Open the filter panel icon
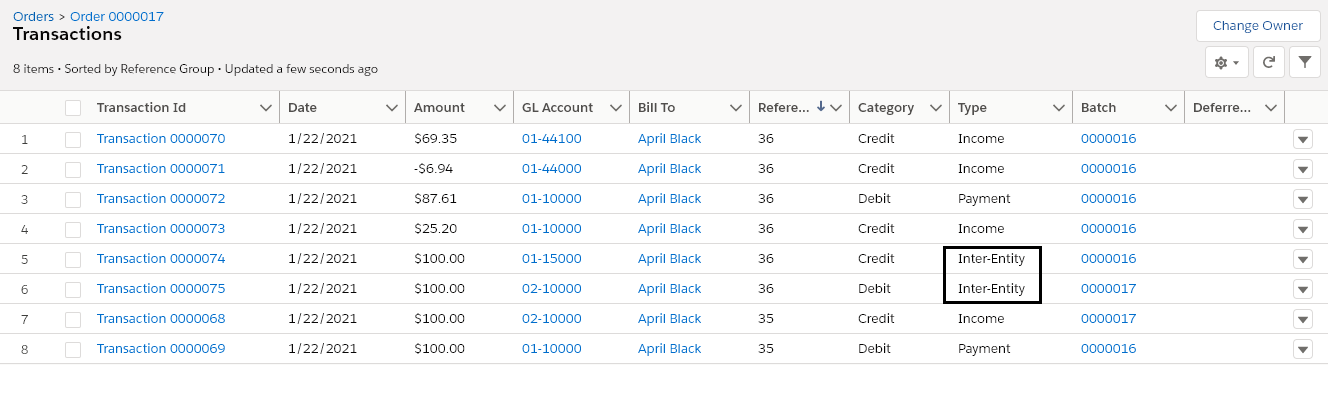The height and width of the screenshot is (412, 1328). [1304, 62]
